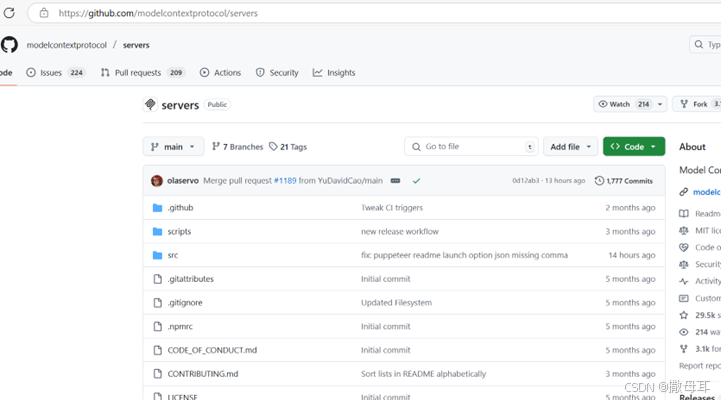The height and width of the screenshot is (400, 721).
Task: View the 1,777 Commits history
Action: [x=624, y=181]
